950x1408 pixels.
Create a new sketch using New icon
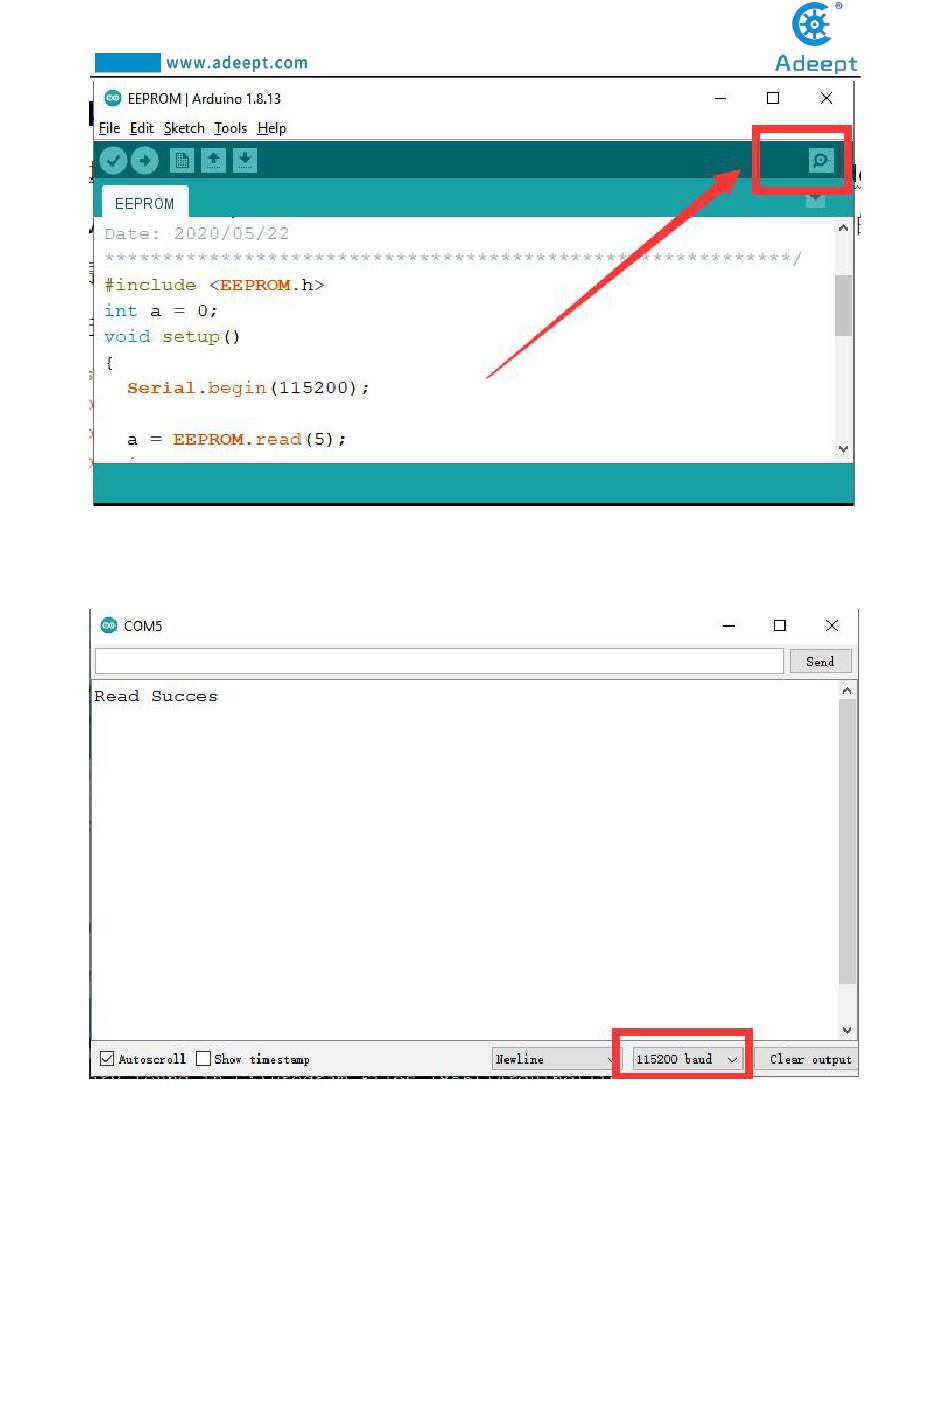[x=181, y=160]
